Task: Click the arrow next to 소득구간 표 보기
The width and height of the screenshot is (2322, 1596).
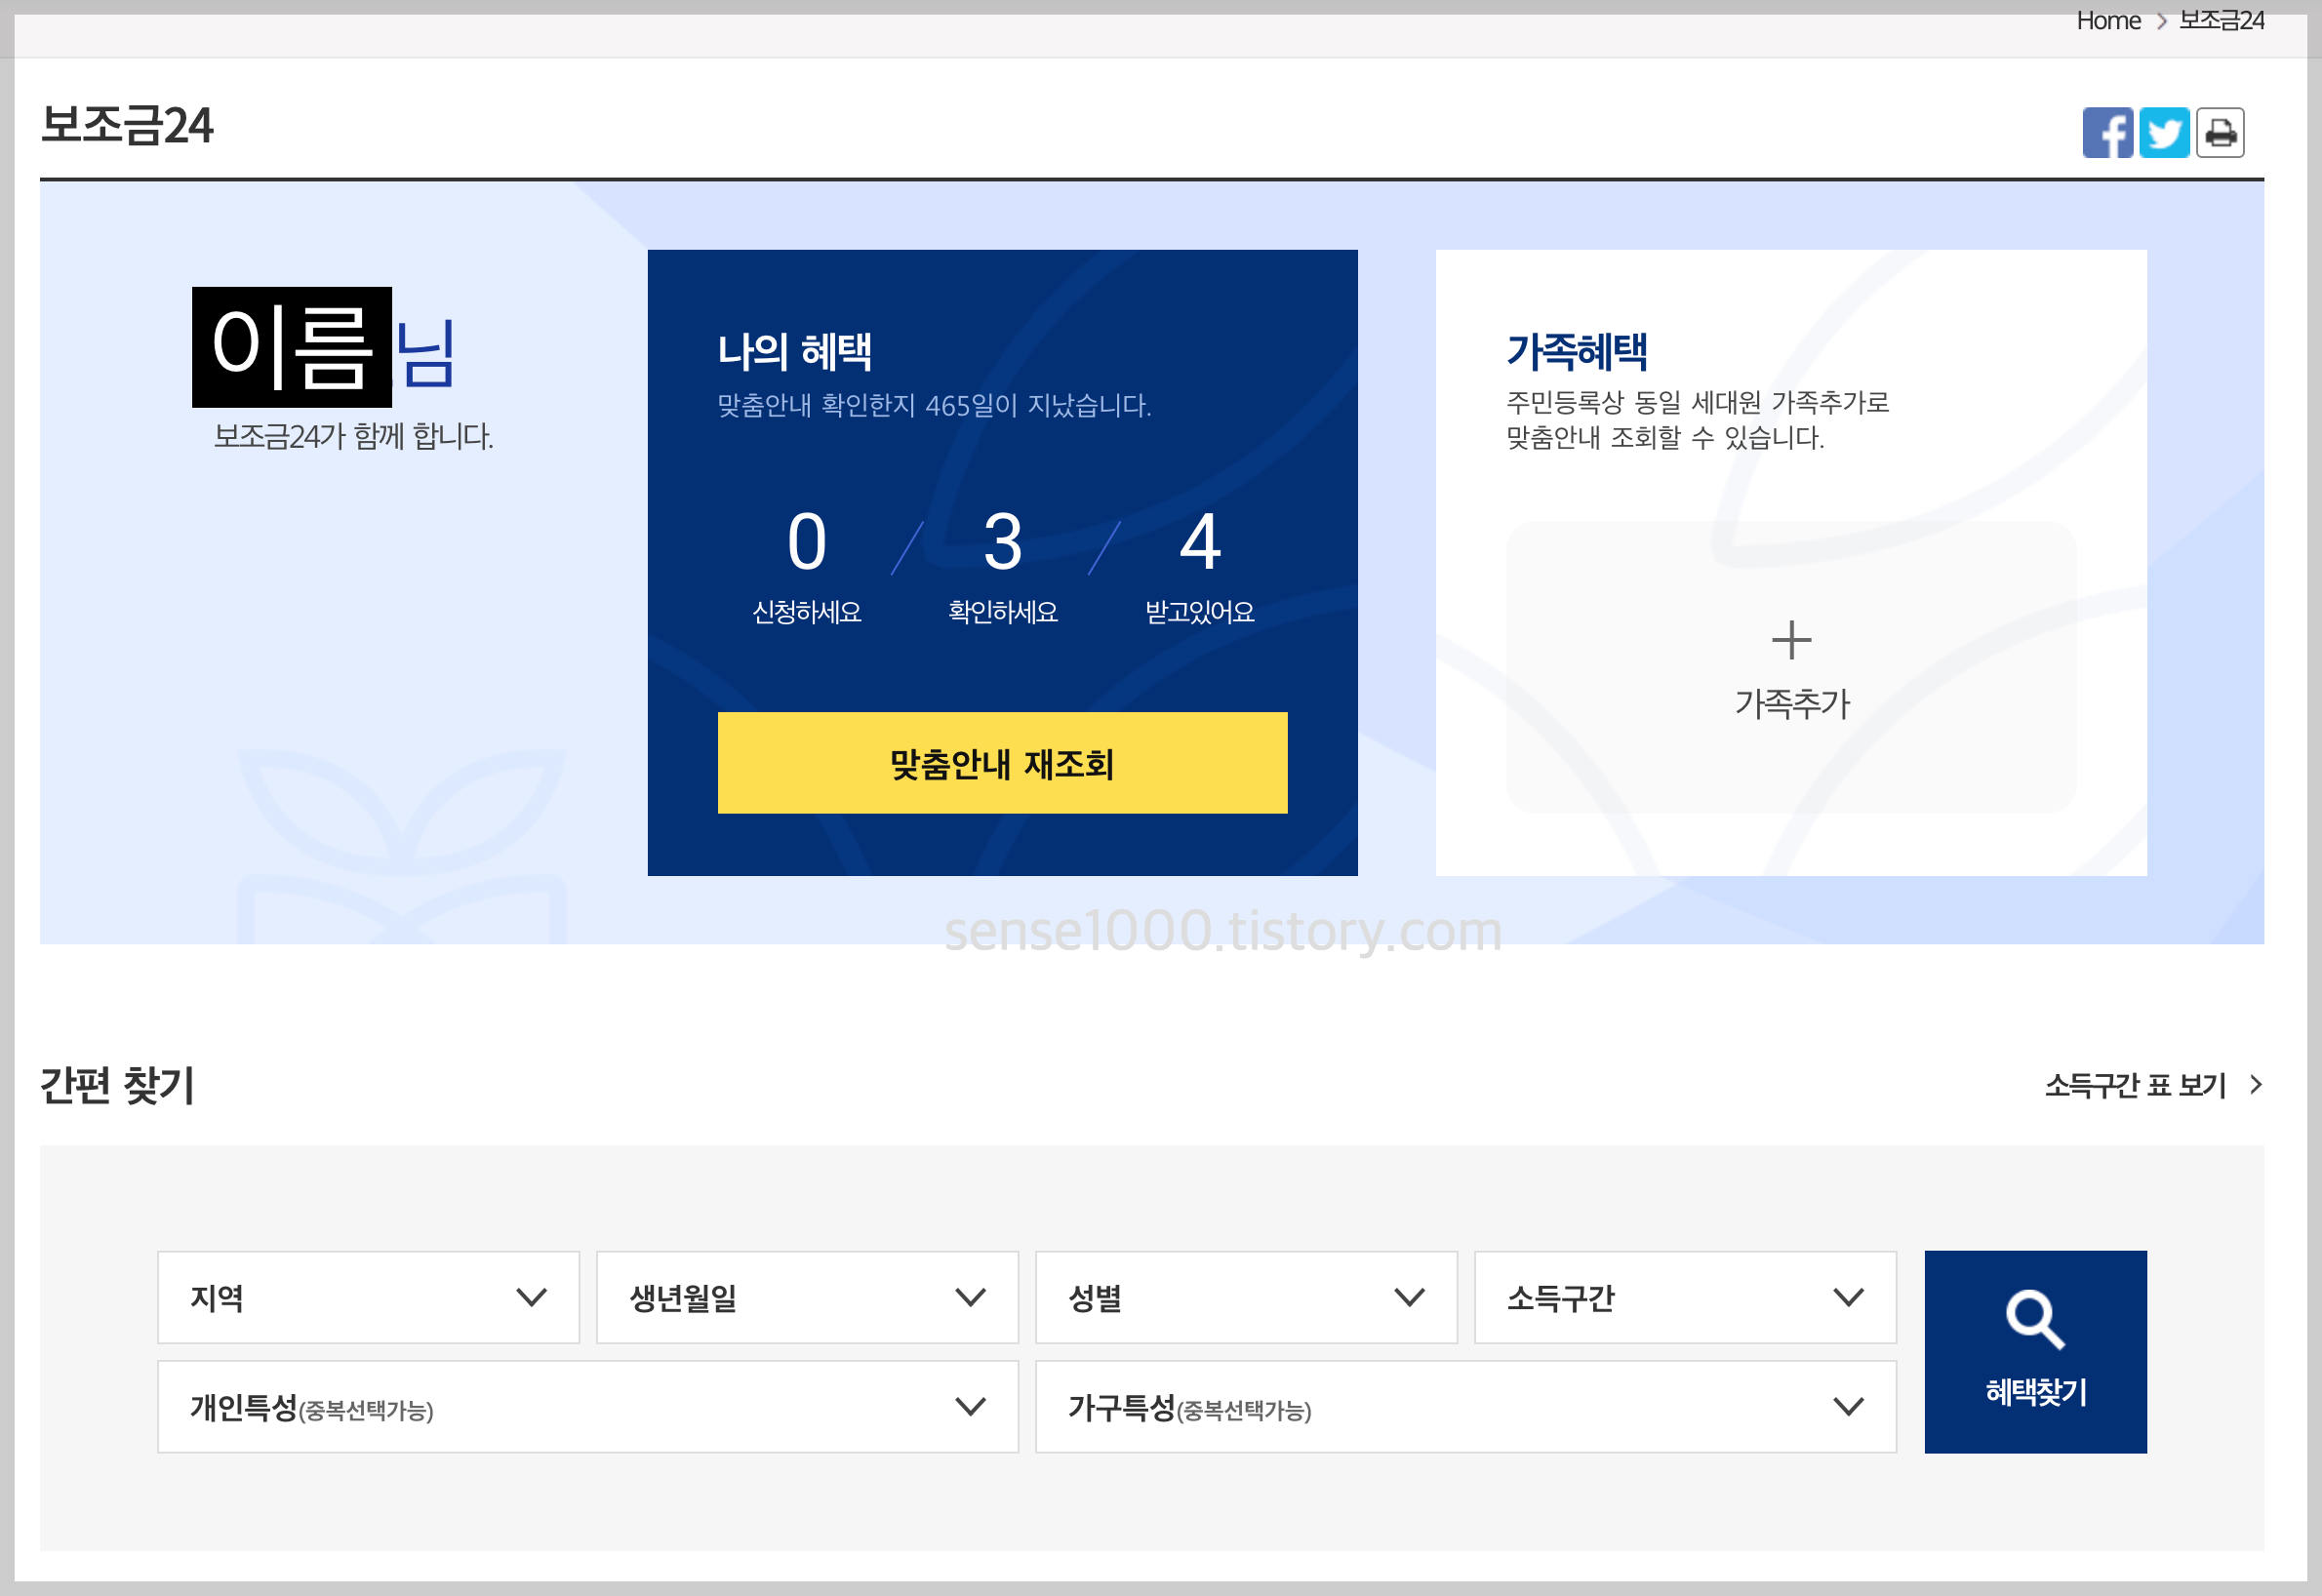Action: click(x=2255, y=1084)
